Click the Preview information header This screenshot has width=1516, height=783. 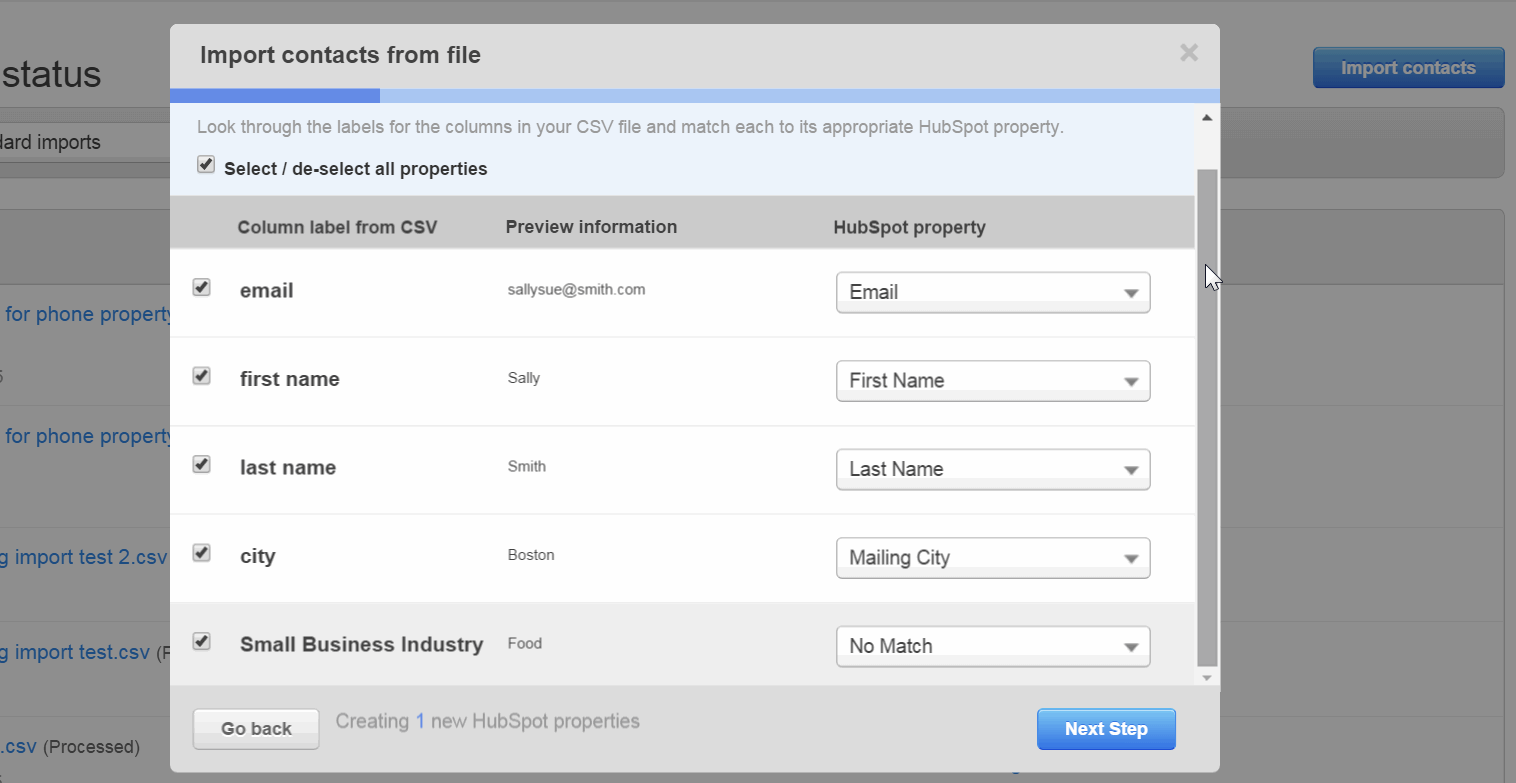click(x=591, y=227)
